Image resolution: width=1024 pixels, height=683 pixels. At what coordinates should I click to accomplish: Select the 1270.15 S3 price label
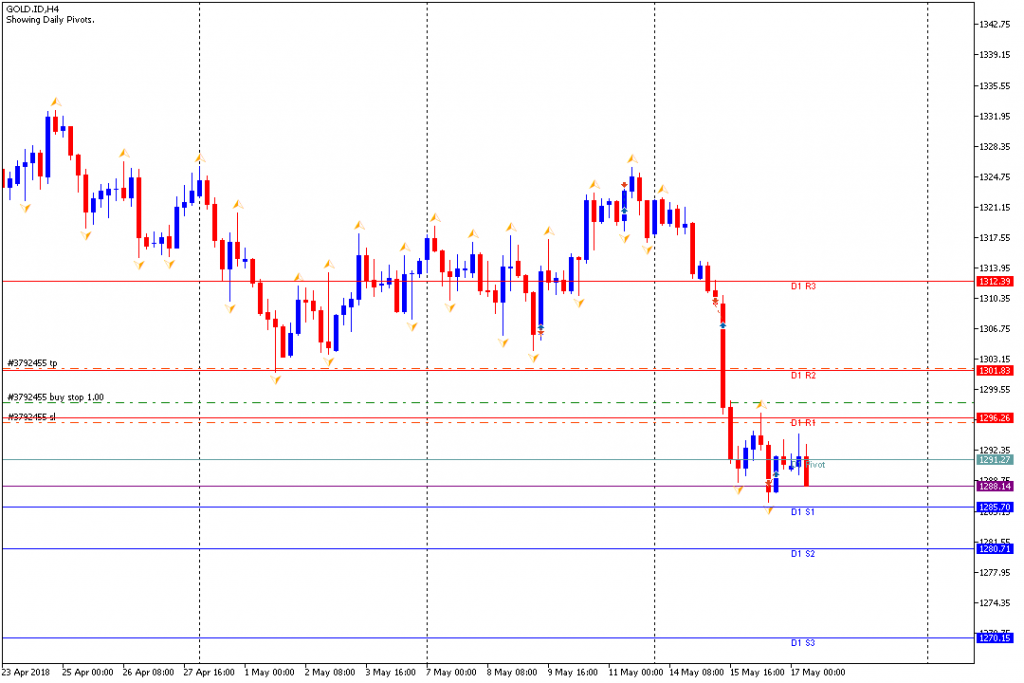pos(994,638)
